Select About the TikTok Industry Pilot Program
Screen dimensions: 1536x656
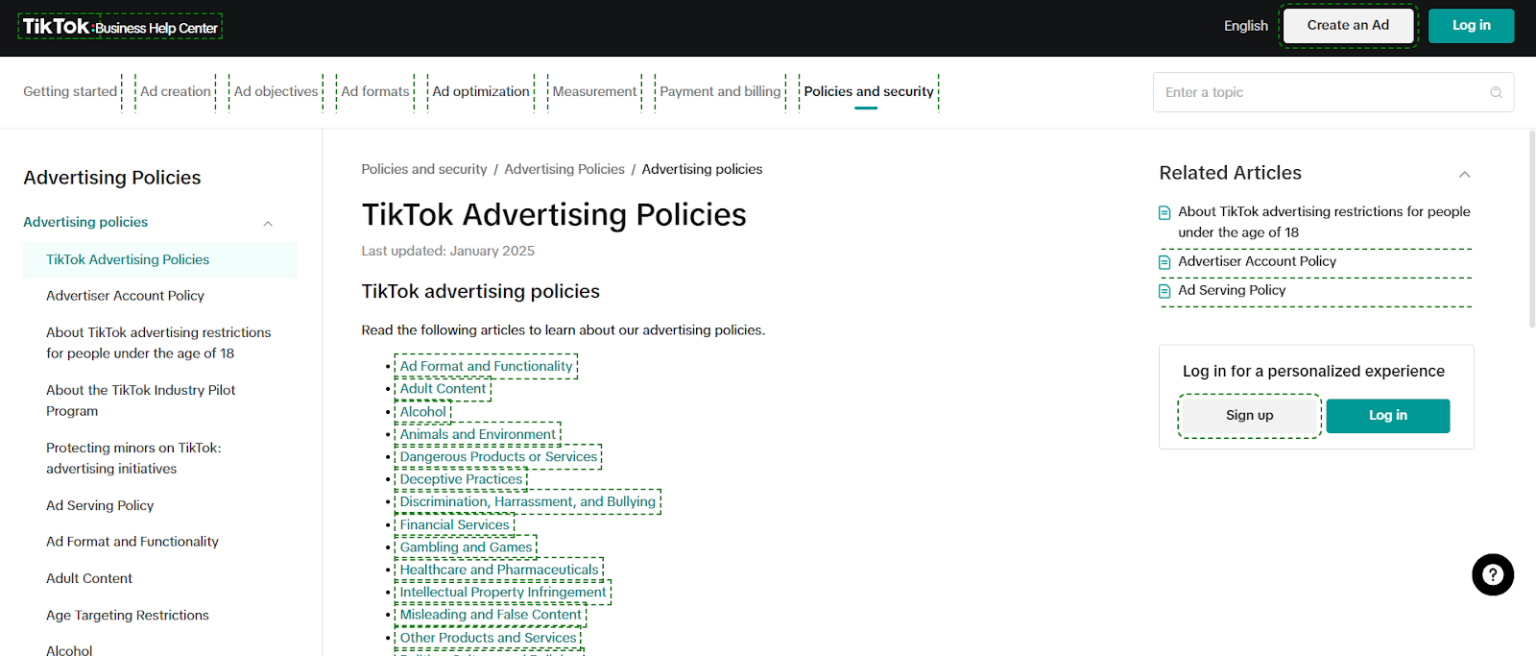click(x=141, y=401)
